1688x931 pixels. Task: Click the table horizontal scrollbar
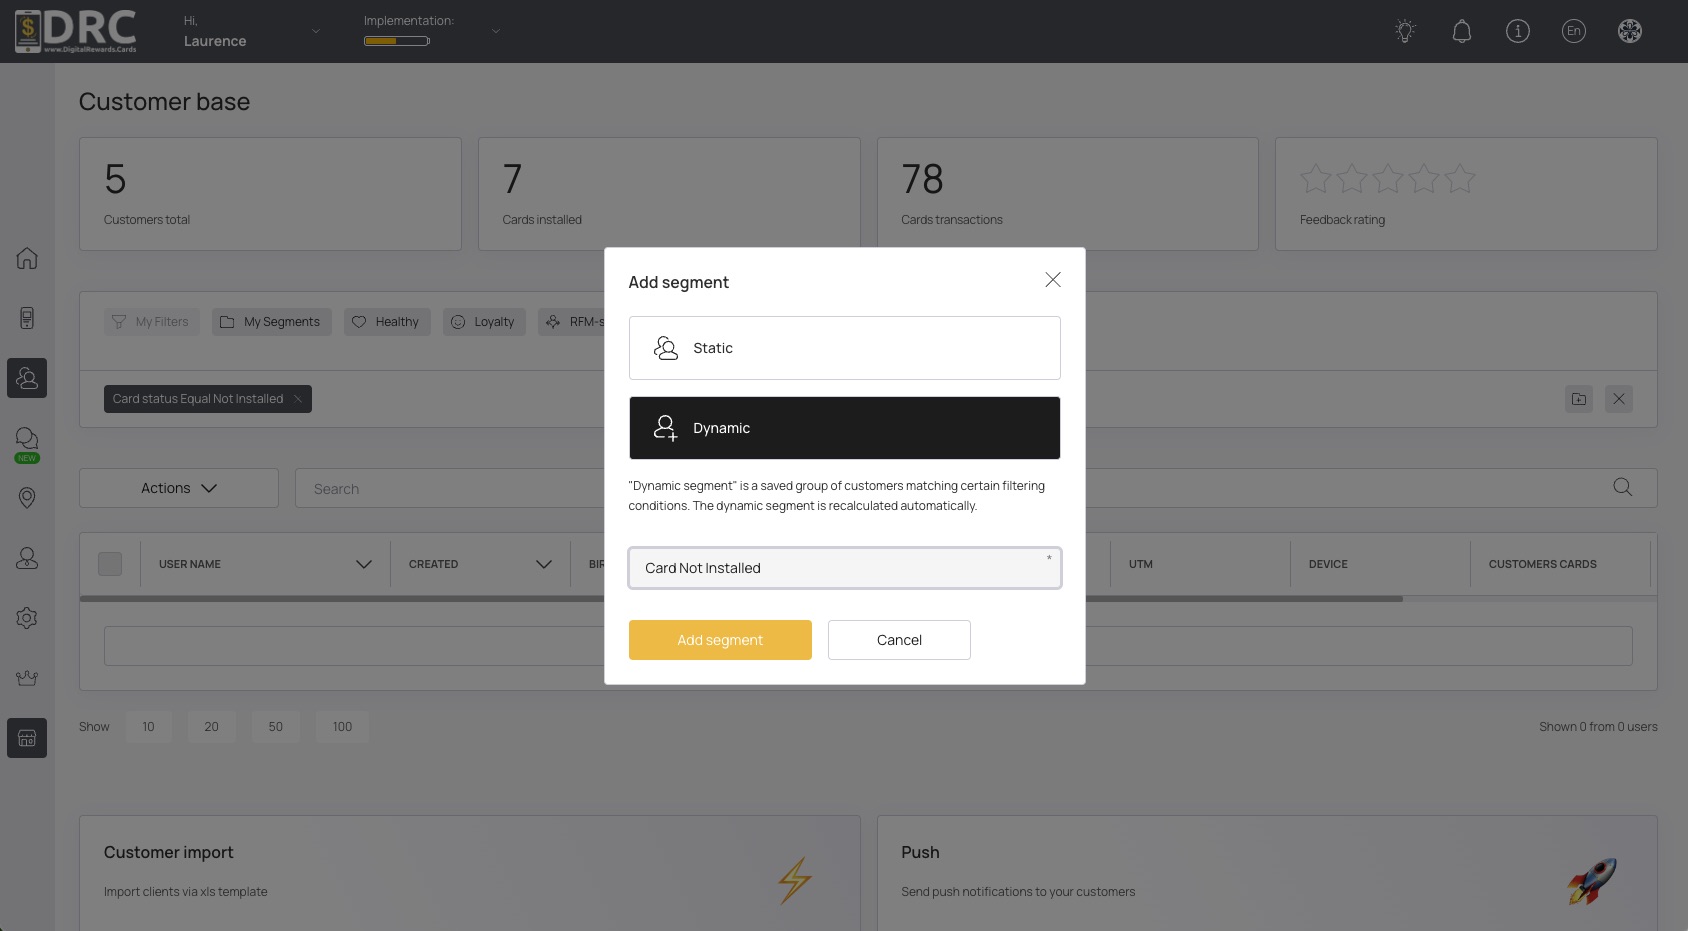coord(741,599)
